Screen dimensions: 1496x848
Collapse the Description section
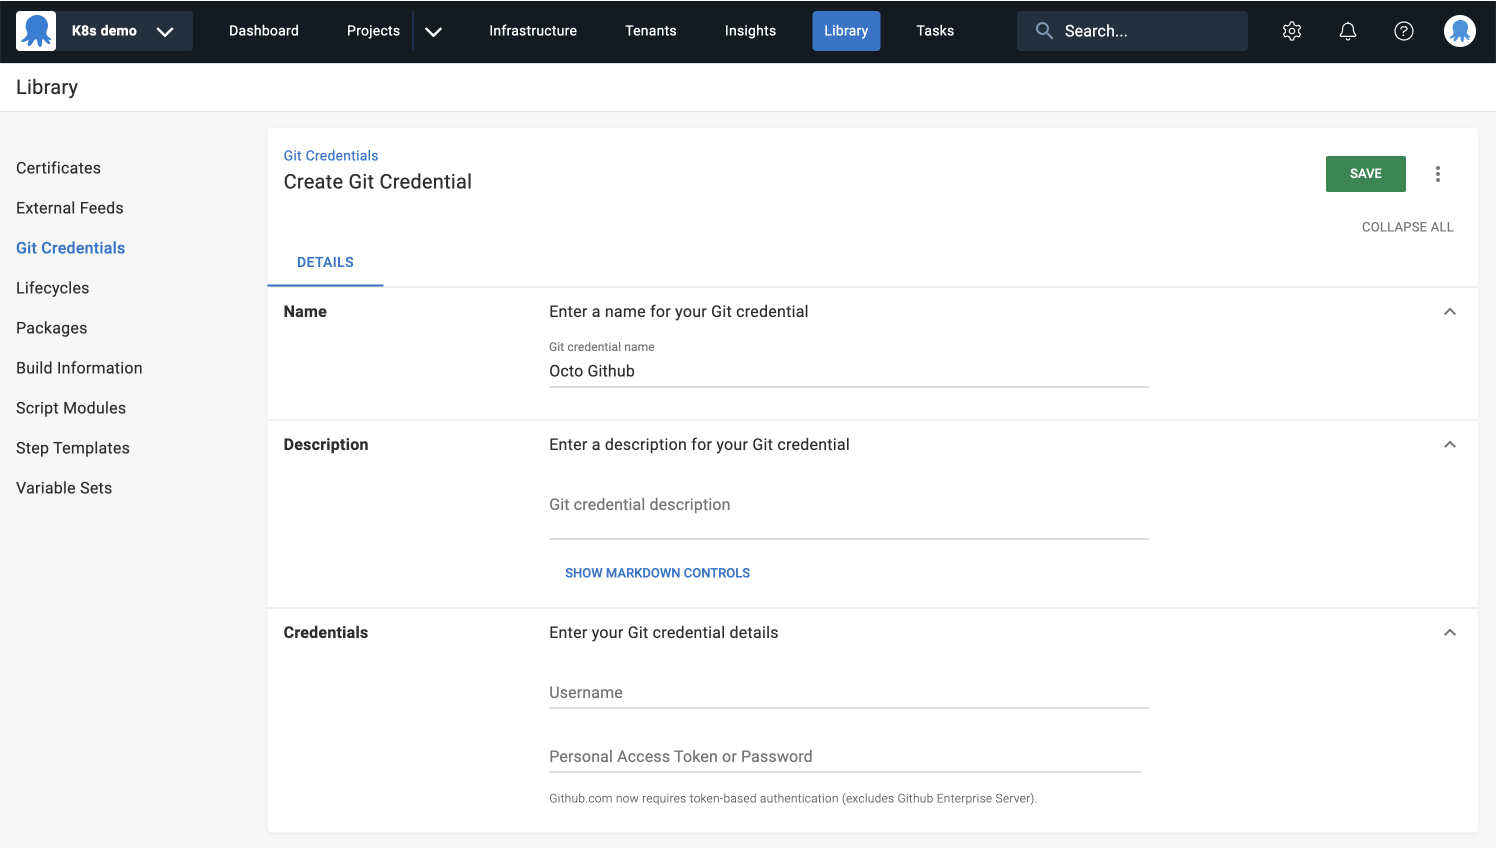pyautogui.click(x=1450, y=444)
